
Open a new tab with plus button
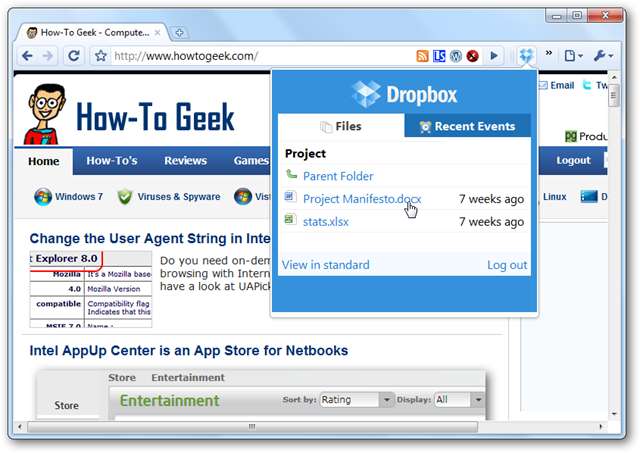(x=179, y=33)
